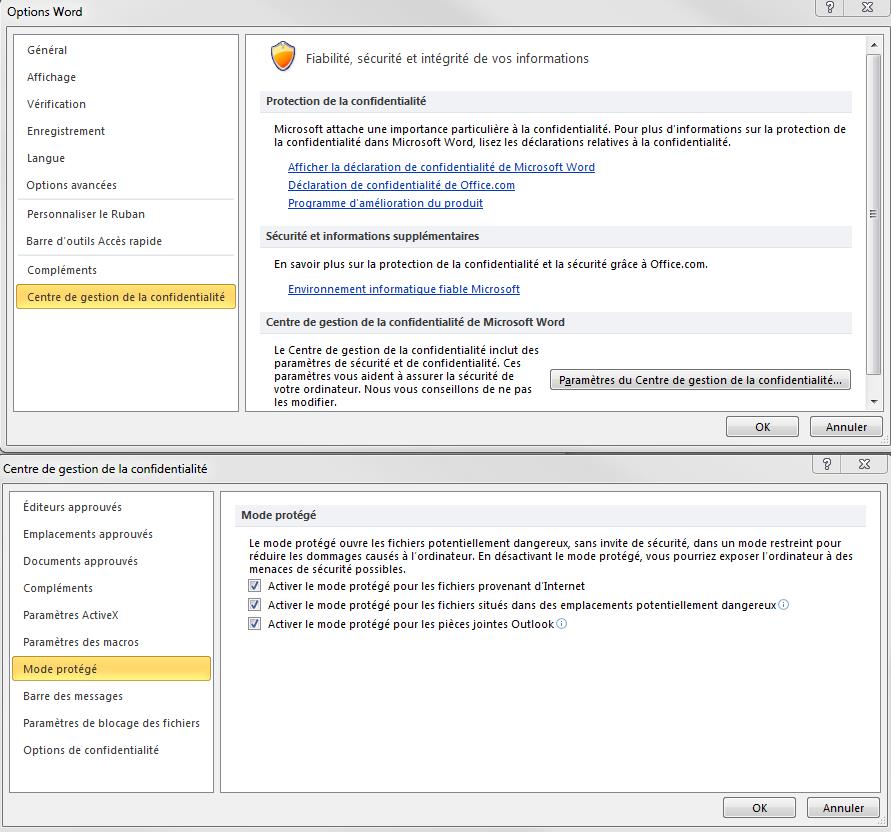Close the Centre de gestion dialog with X
This screenshot has width=891, height=832.
[x=864, y=464]
